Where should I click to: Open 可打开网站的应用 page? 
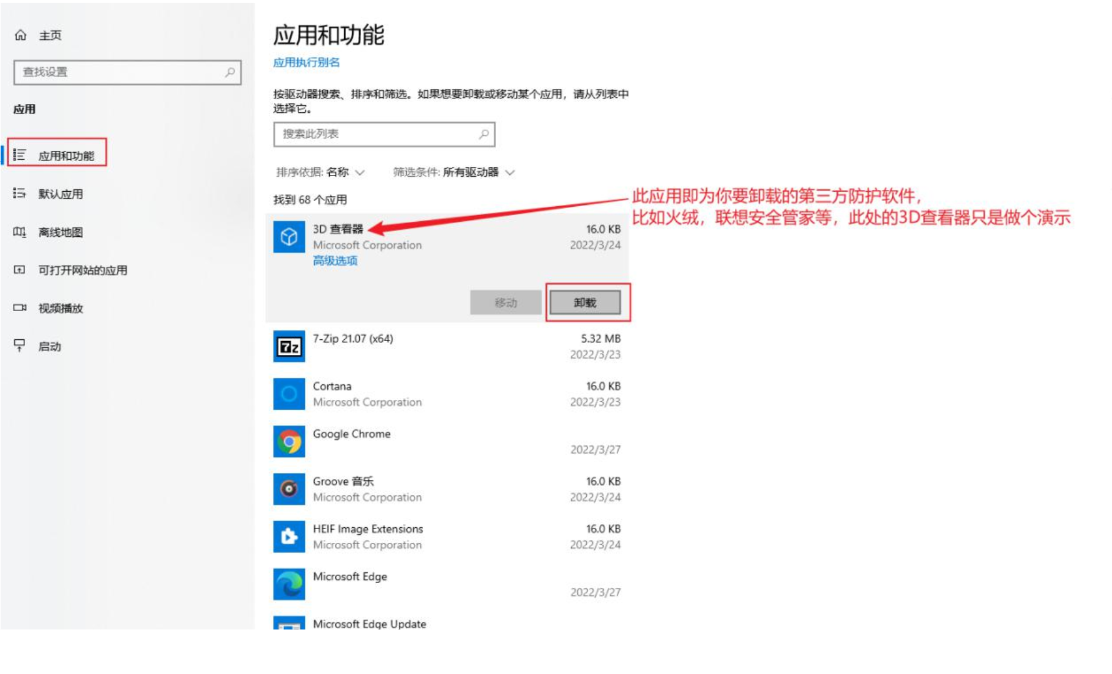83,270
